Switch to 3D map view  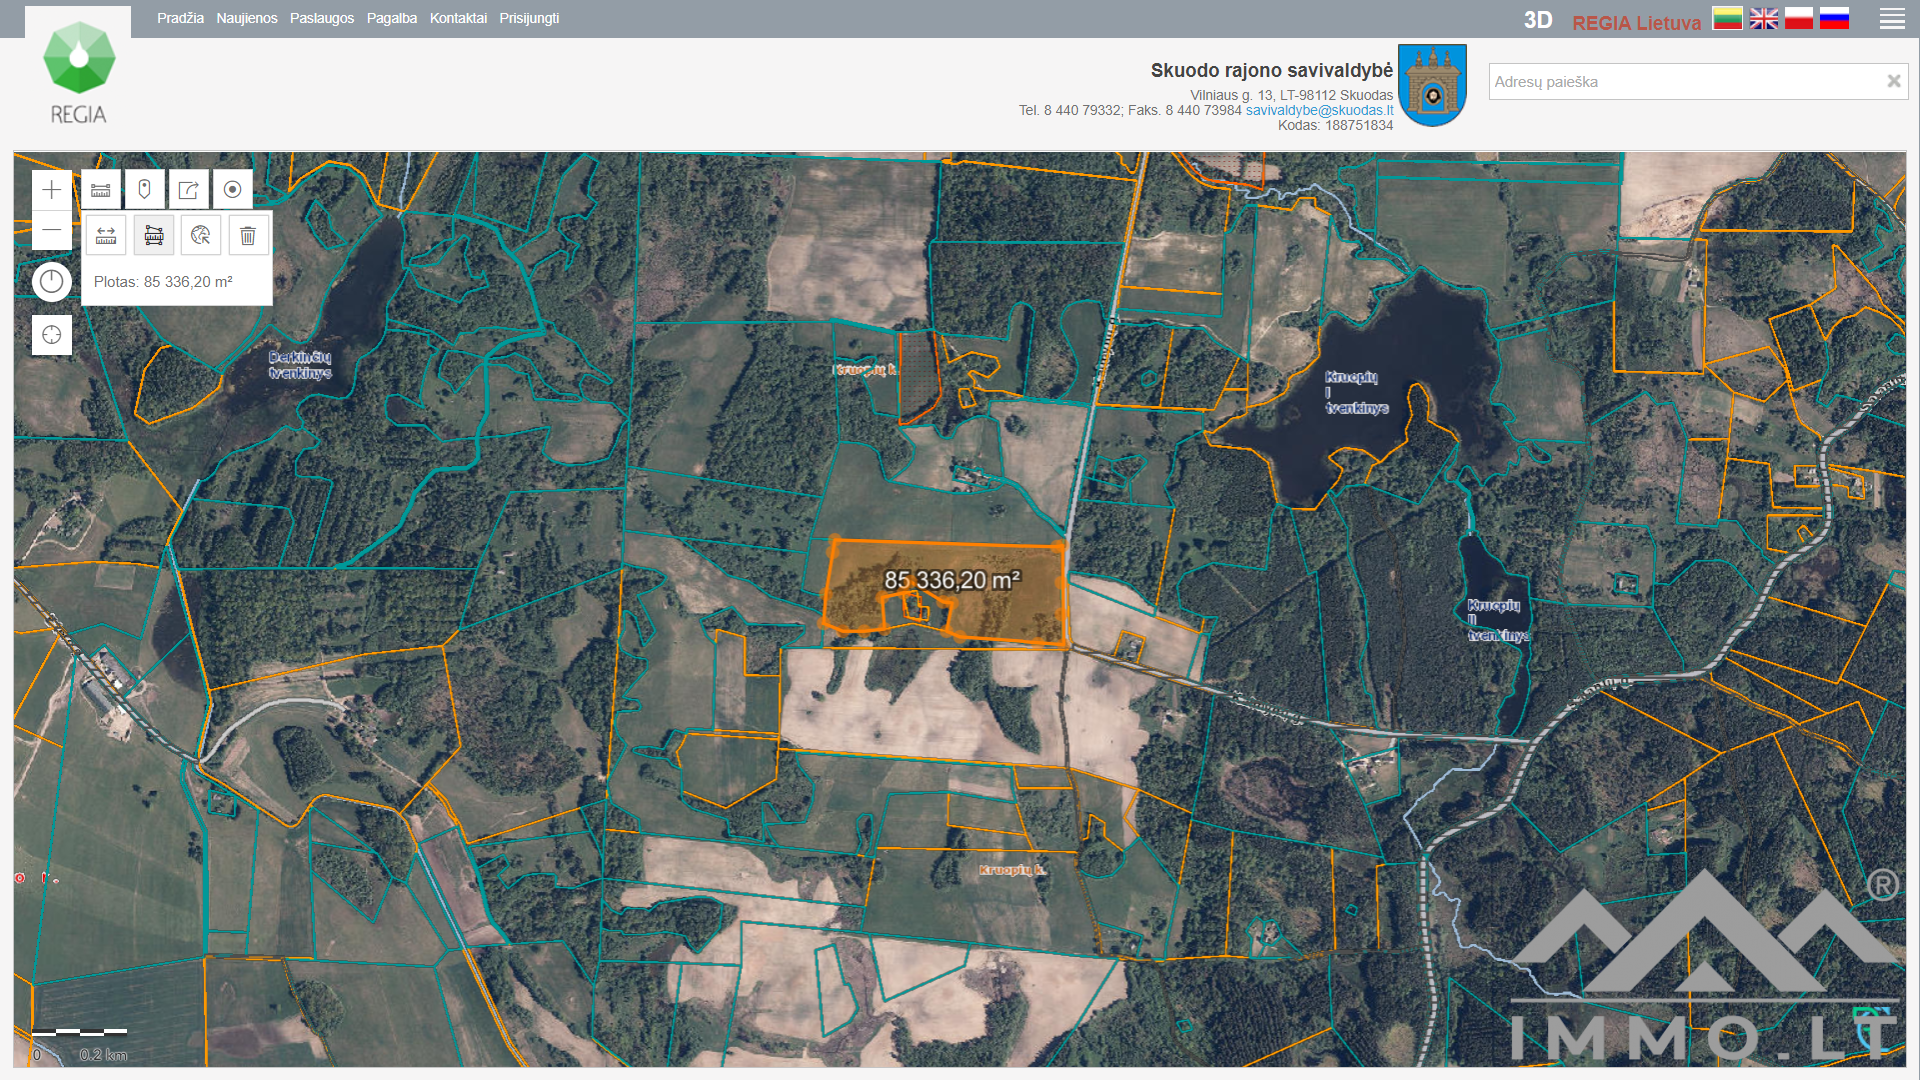tap(1538, 21)
